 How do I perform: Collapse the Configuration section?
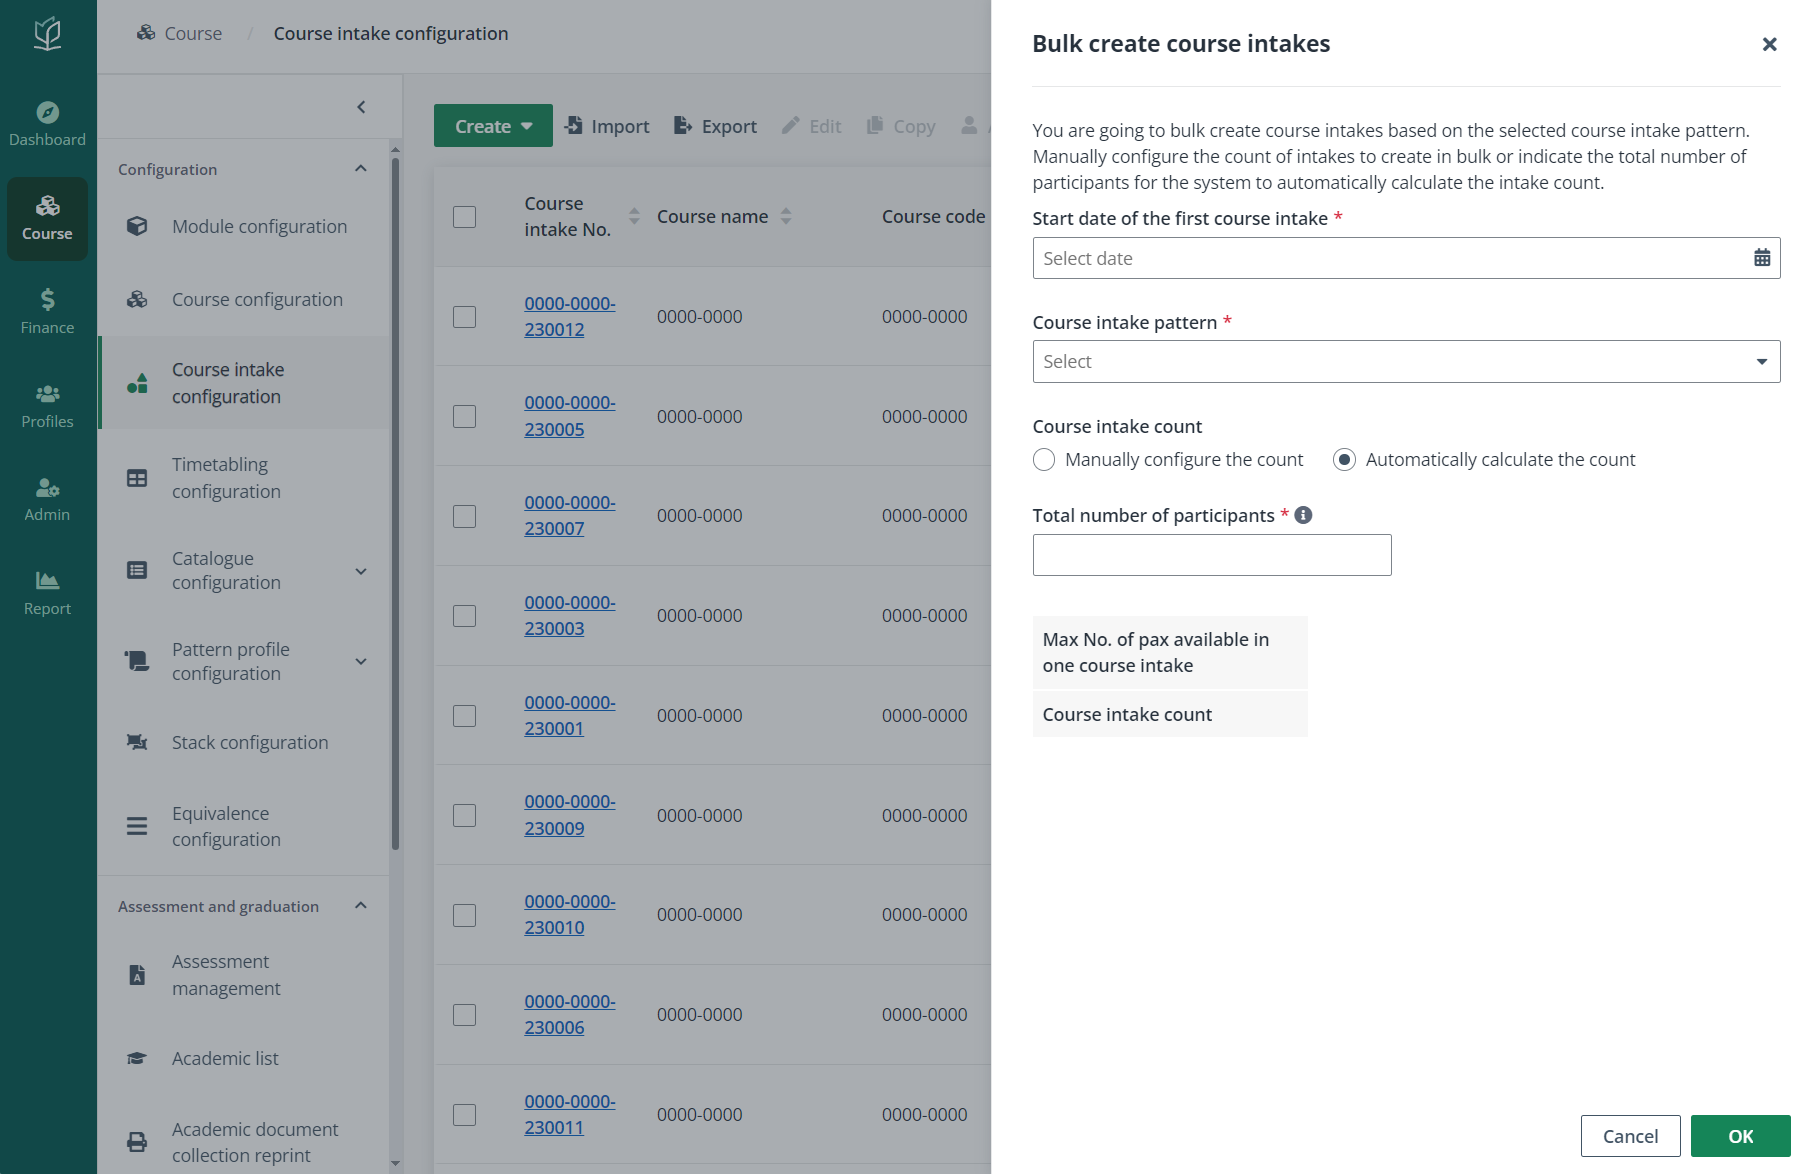(x=361, y=168)
